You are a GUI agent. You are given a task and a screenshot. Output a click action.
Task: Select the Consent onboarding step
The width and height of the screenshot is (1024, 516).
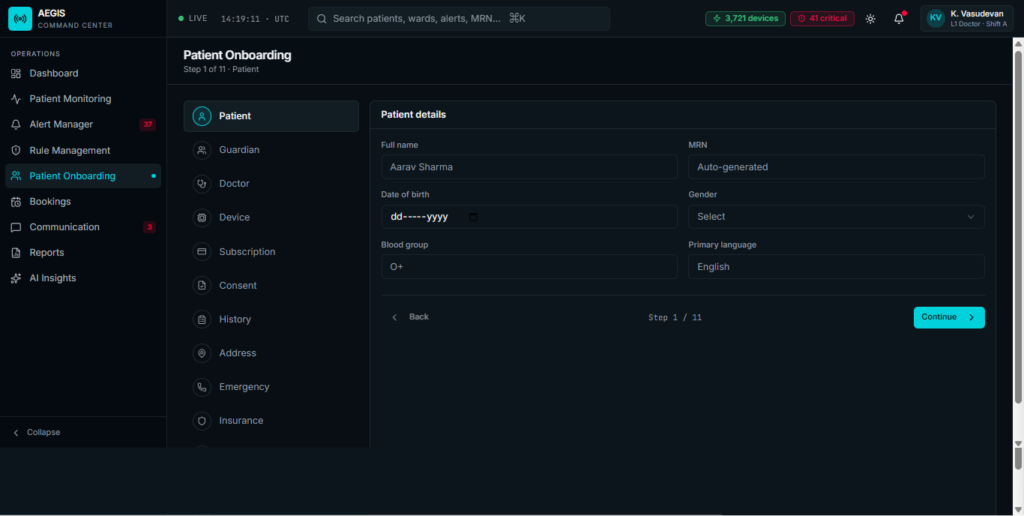click(271, 285)
